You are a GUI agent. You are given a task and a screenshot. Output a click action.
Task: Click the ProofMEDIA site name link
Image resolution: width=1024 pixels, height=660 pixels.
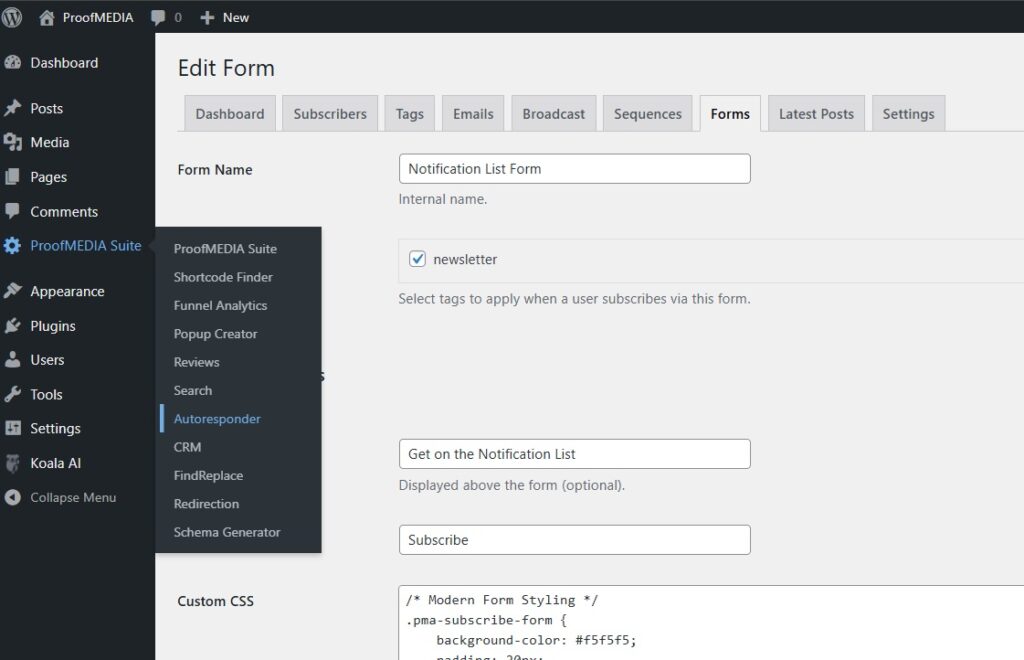pos(97,17)
